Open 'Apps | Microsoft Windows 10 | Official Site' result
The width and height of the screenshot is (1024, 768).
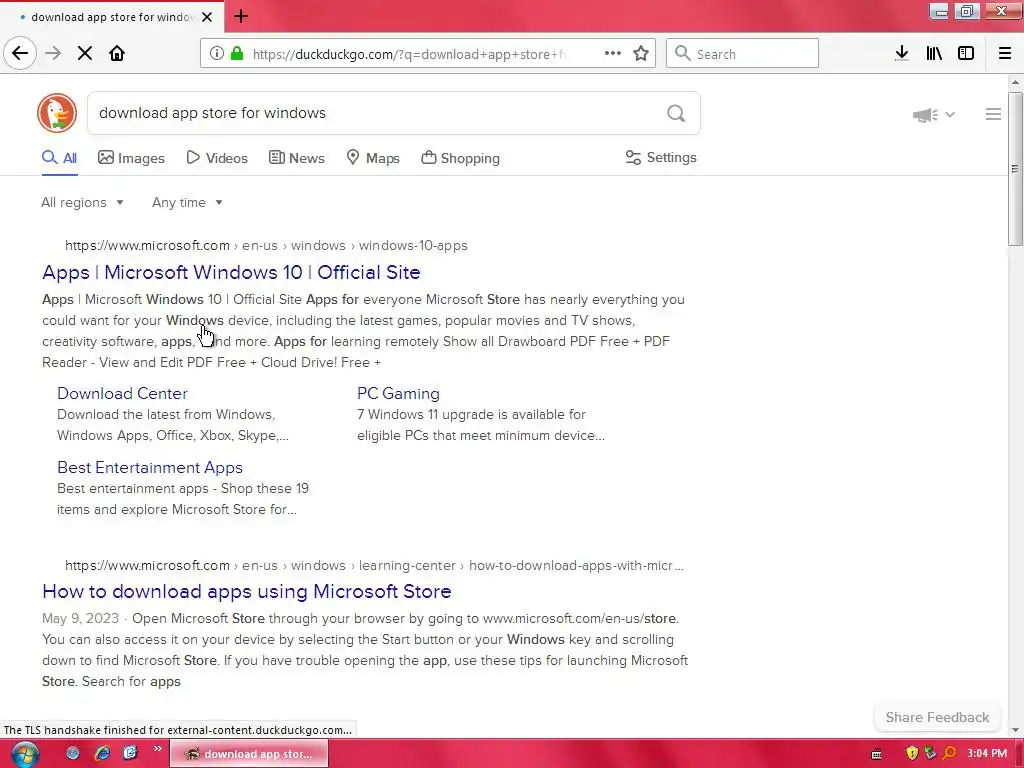coord(231,272)
